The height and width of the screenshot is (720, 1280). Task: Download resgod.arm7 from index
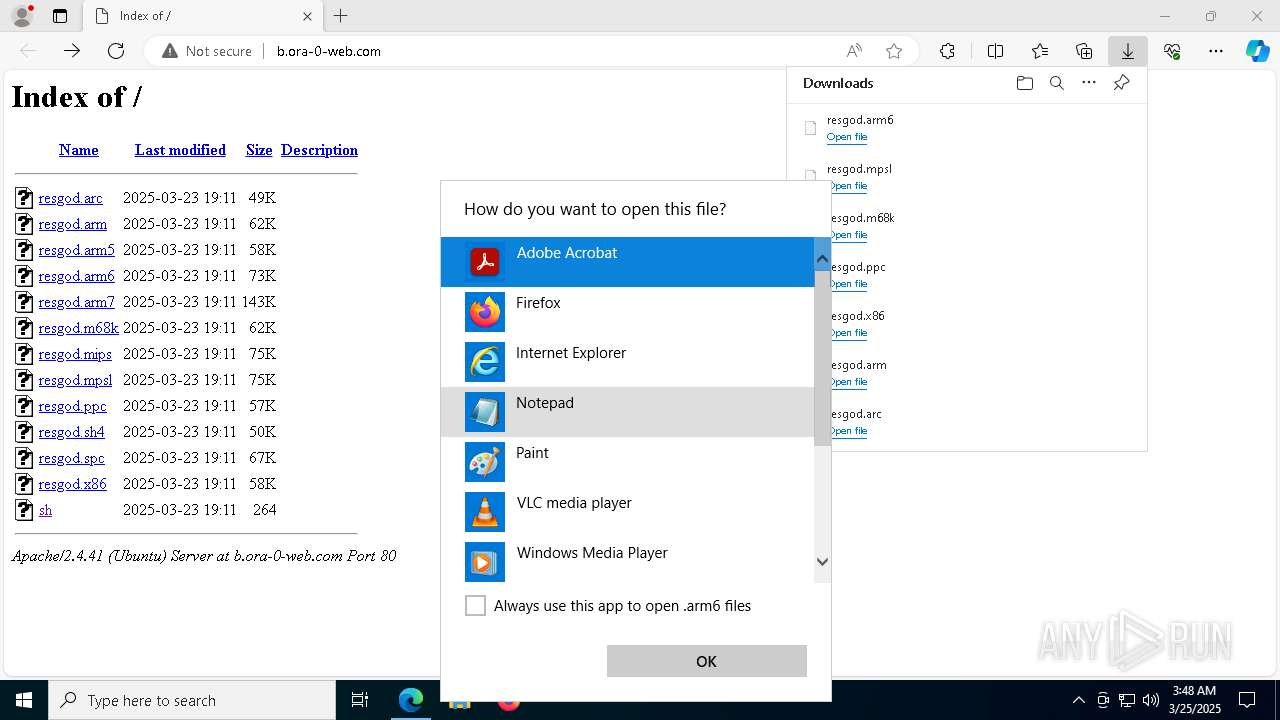coord(76,302)
